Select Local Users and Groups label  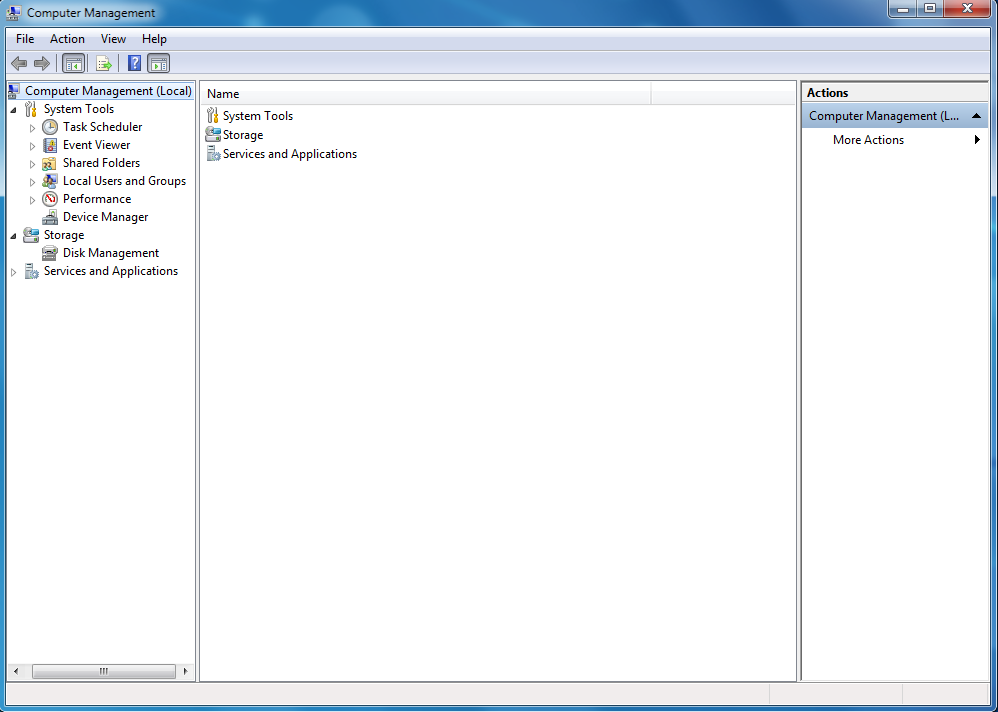[124, 181]
